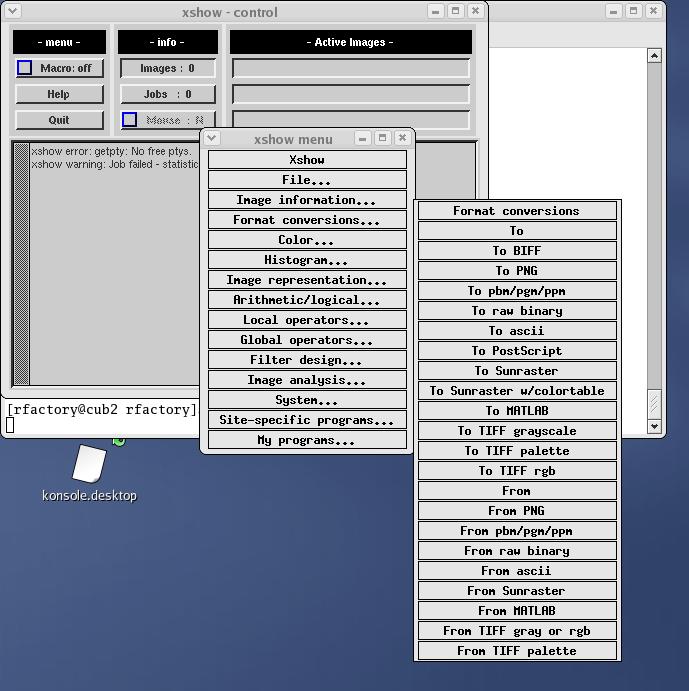Click the Images count button

coord(167,68)
